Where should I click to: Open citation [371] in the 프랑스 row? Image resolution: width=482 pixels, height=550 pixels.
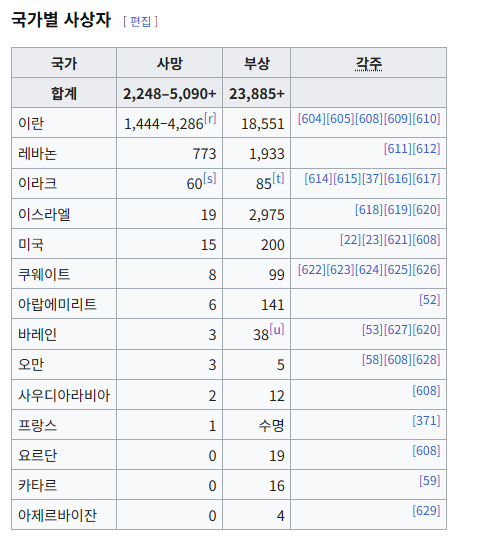pyautogui.click(x=426, y=420)
